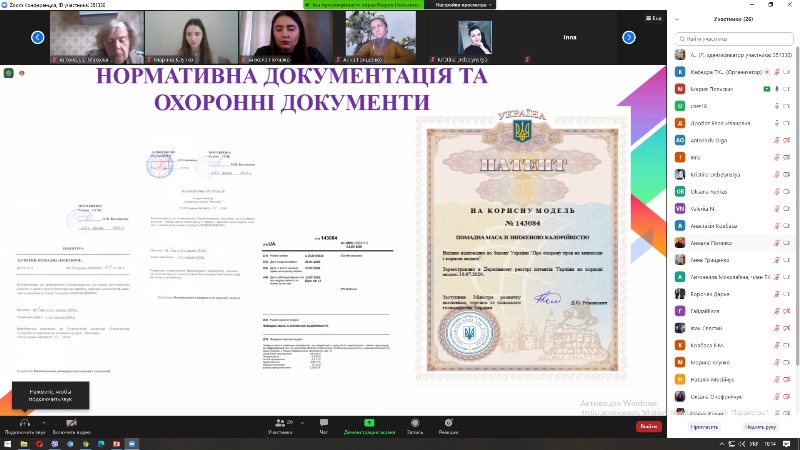Click the red Leave meeting button
Viewport: 800px width, 450px height.
click(648, 427)
